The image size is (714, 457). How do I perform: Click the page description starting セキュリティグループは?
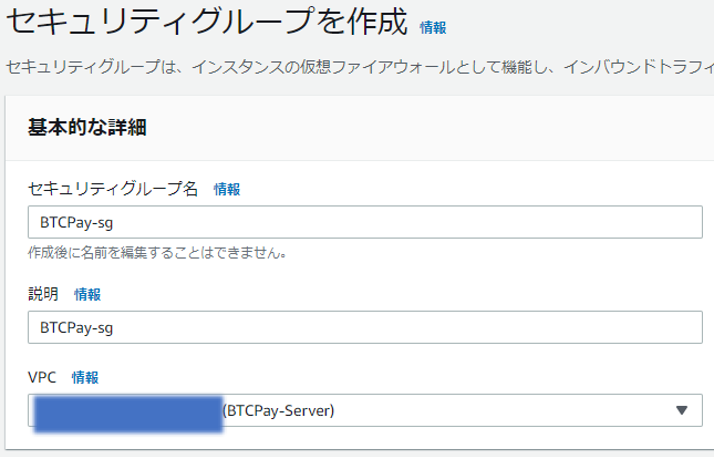tap(360, 67)
